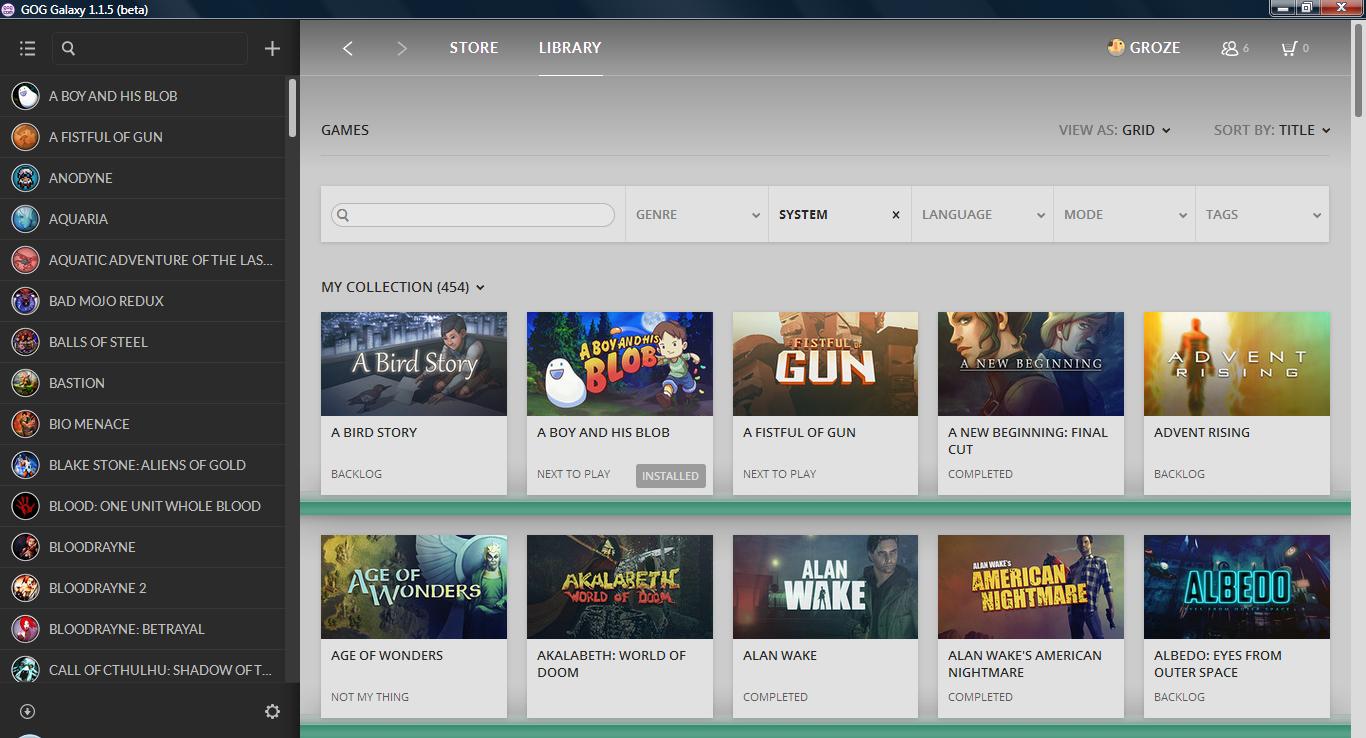The width and height of the screenshot is (1366, 738).
Task: Expand the TAGS filter dropdown
Action: click(1263, 214)
